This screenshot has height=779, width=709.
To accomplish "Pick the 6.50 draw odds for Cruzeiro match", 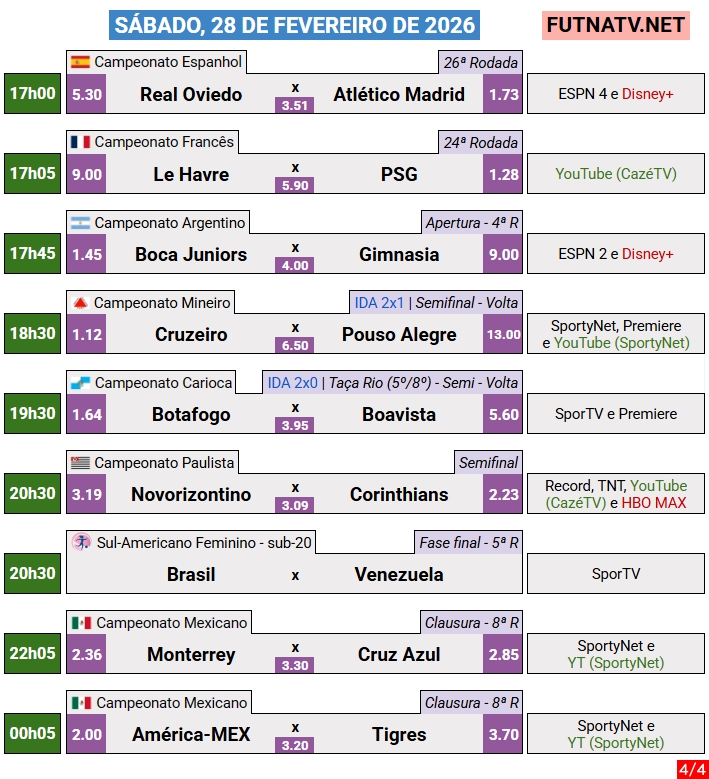I will (295, 345).
